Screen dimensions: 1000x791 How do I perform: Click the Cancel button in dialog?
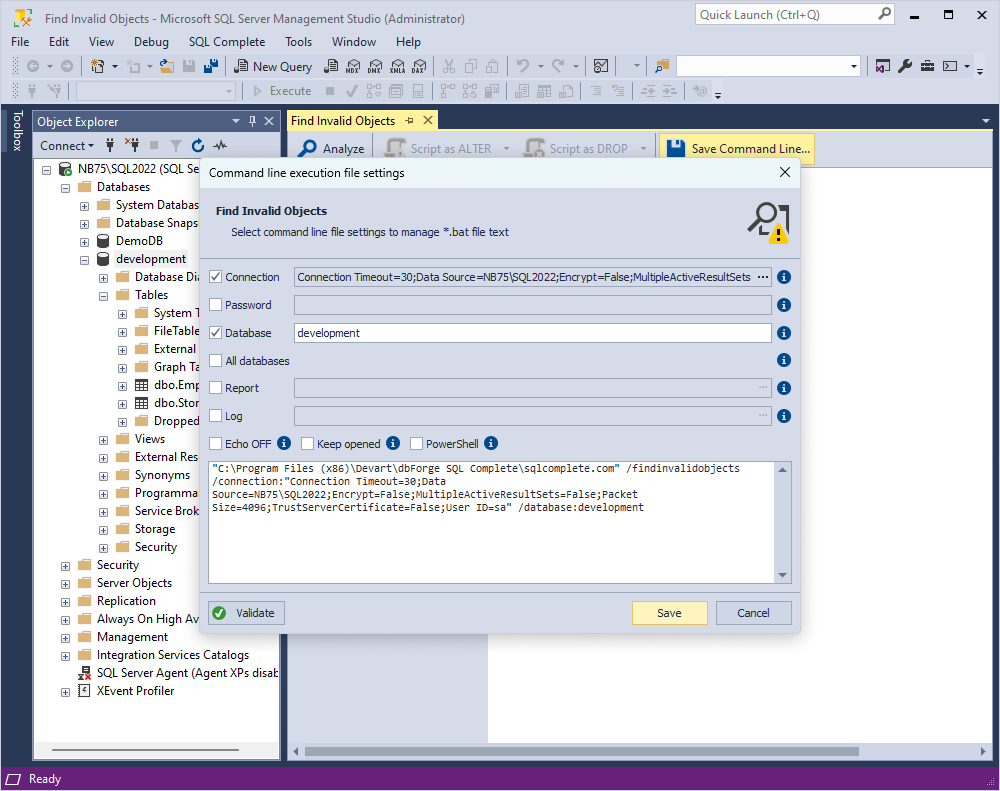point(753,613)
